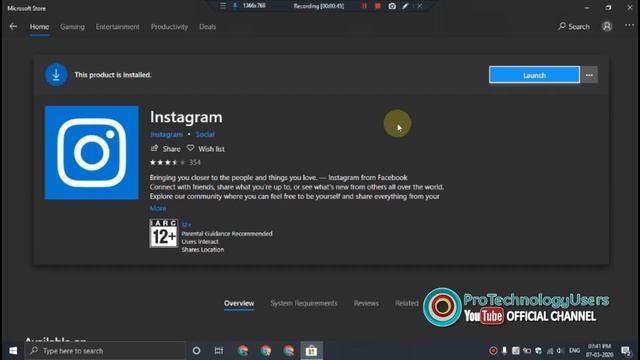640x360 pixels.
Task: Click the Instagram app logo image
Action: [x=91, y=153]
